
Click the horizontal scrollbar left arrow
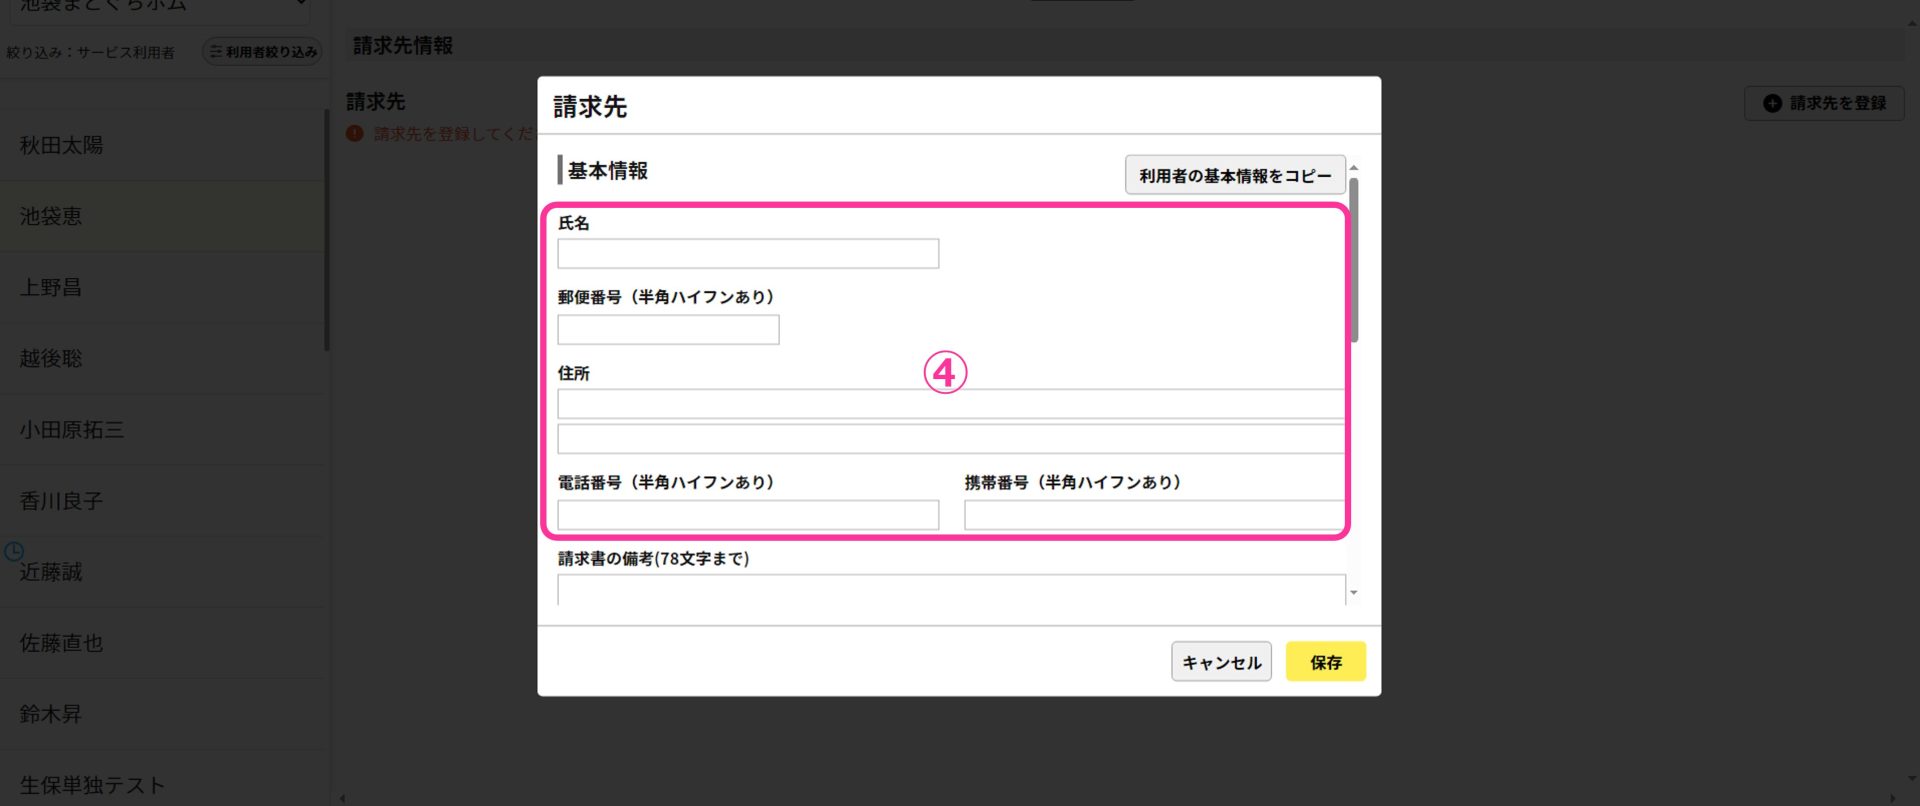pos(342,798)
